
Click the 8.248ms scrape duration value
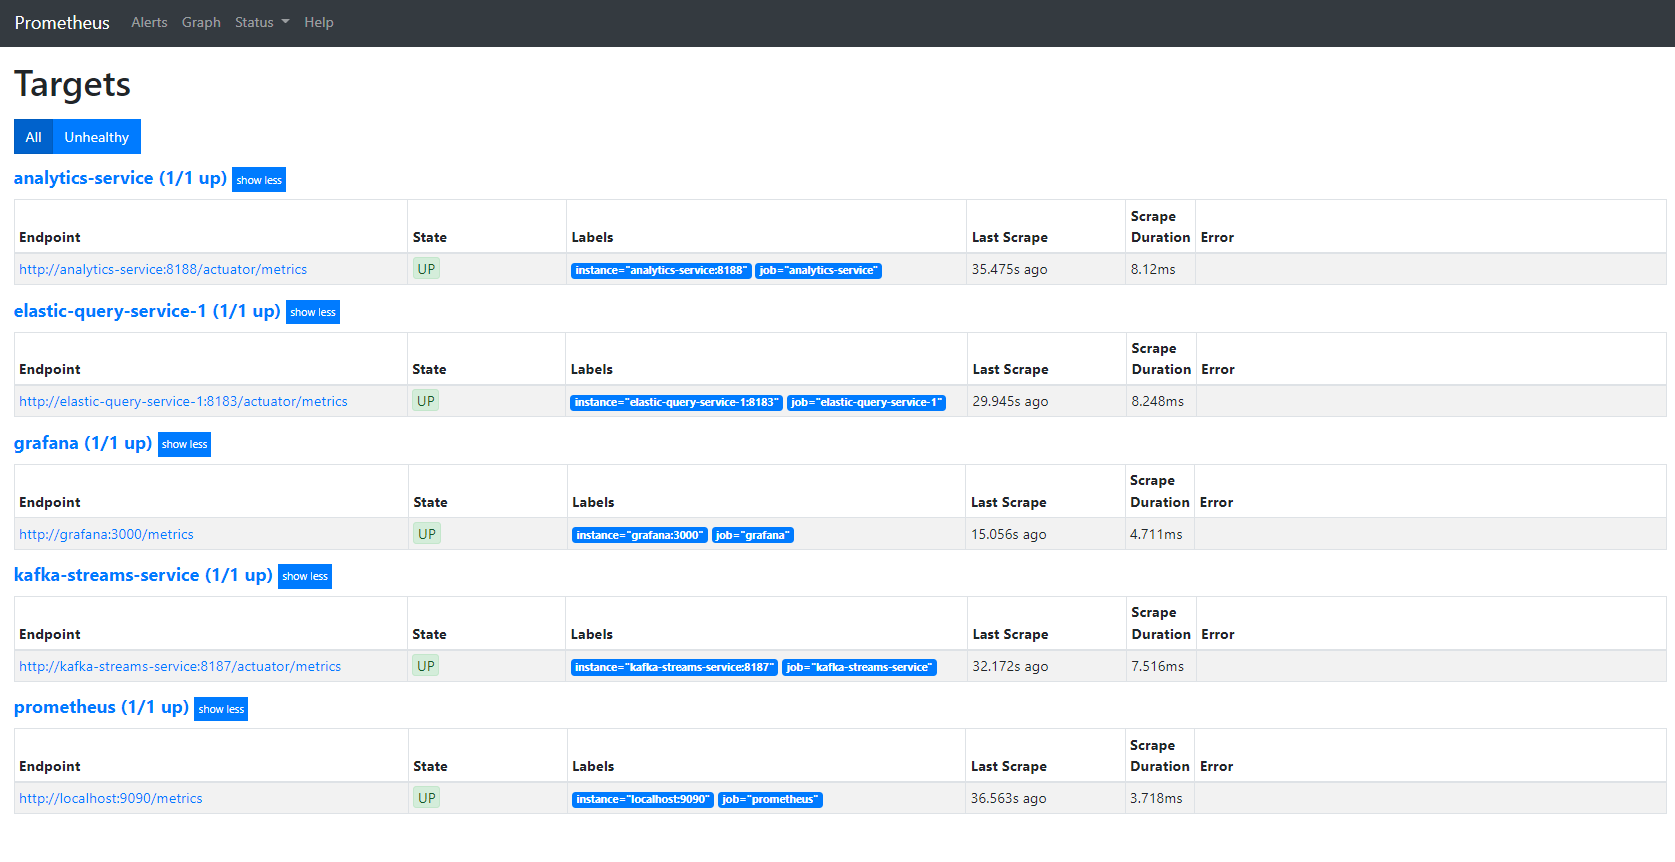pyautogui.click(x=1158, y=401)
